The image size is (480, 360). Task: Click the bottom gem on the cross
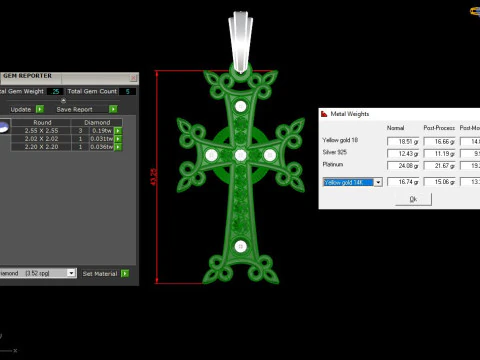(x=240, y=247)
